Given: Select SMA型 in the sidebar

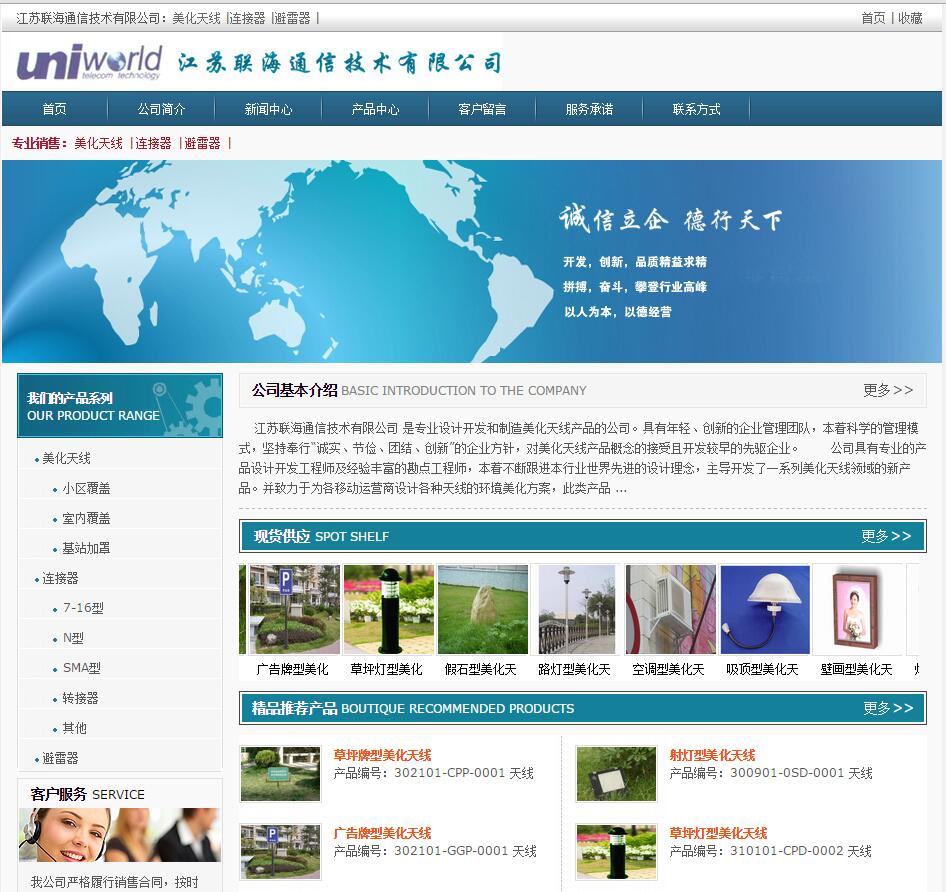Looking at the screenshot, I should coord(82,668).
